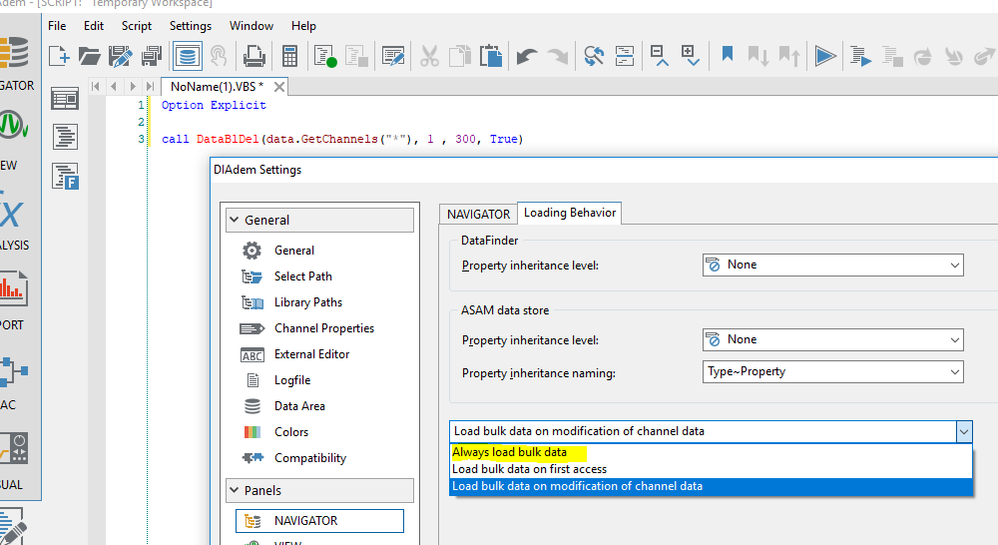Open the calculator icon in toolbar
Screen dimensions: 998x545
290,56
